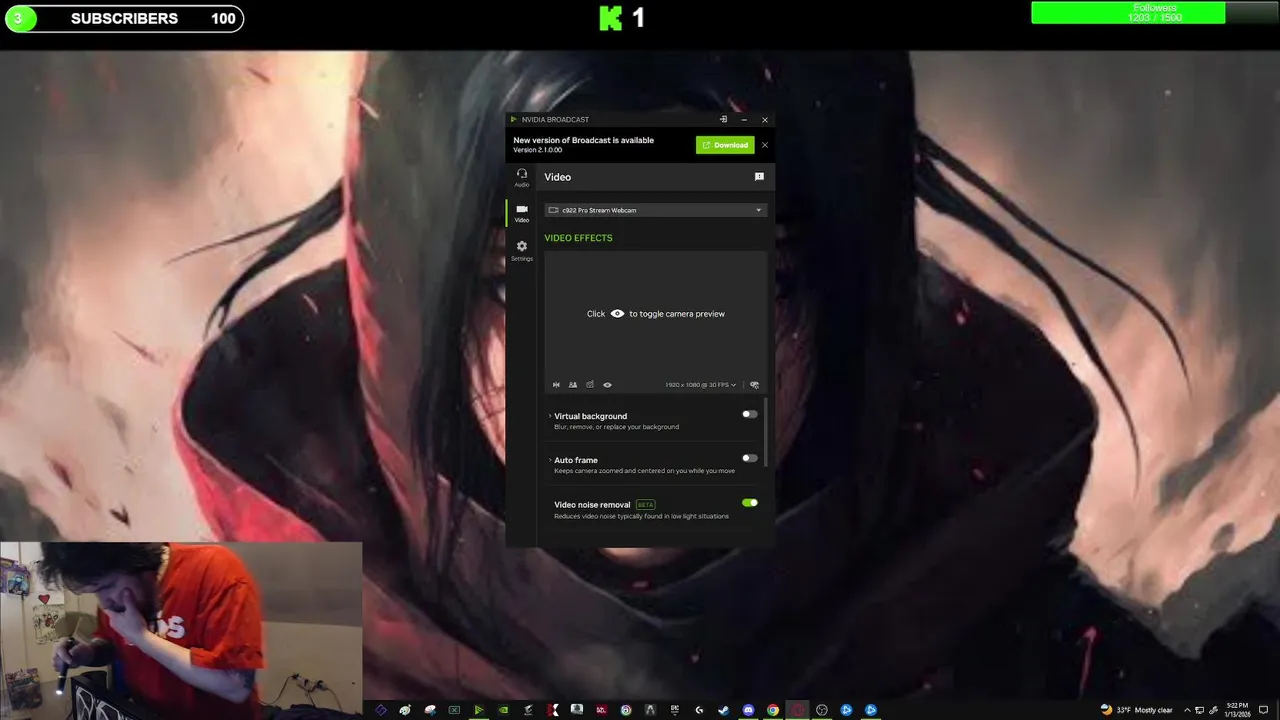Click the dark camera preview area
Screen dimensions: 1280x720
coord(655,320)
